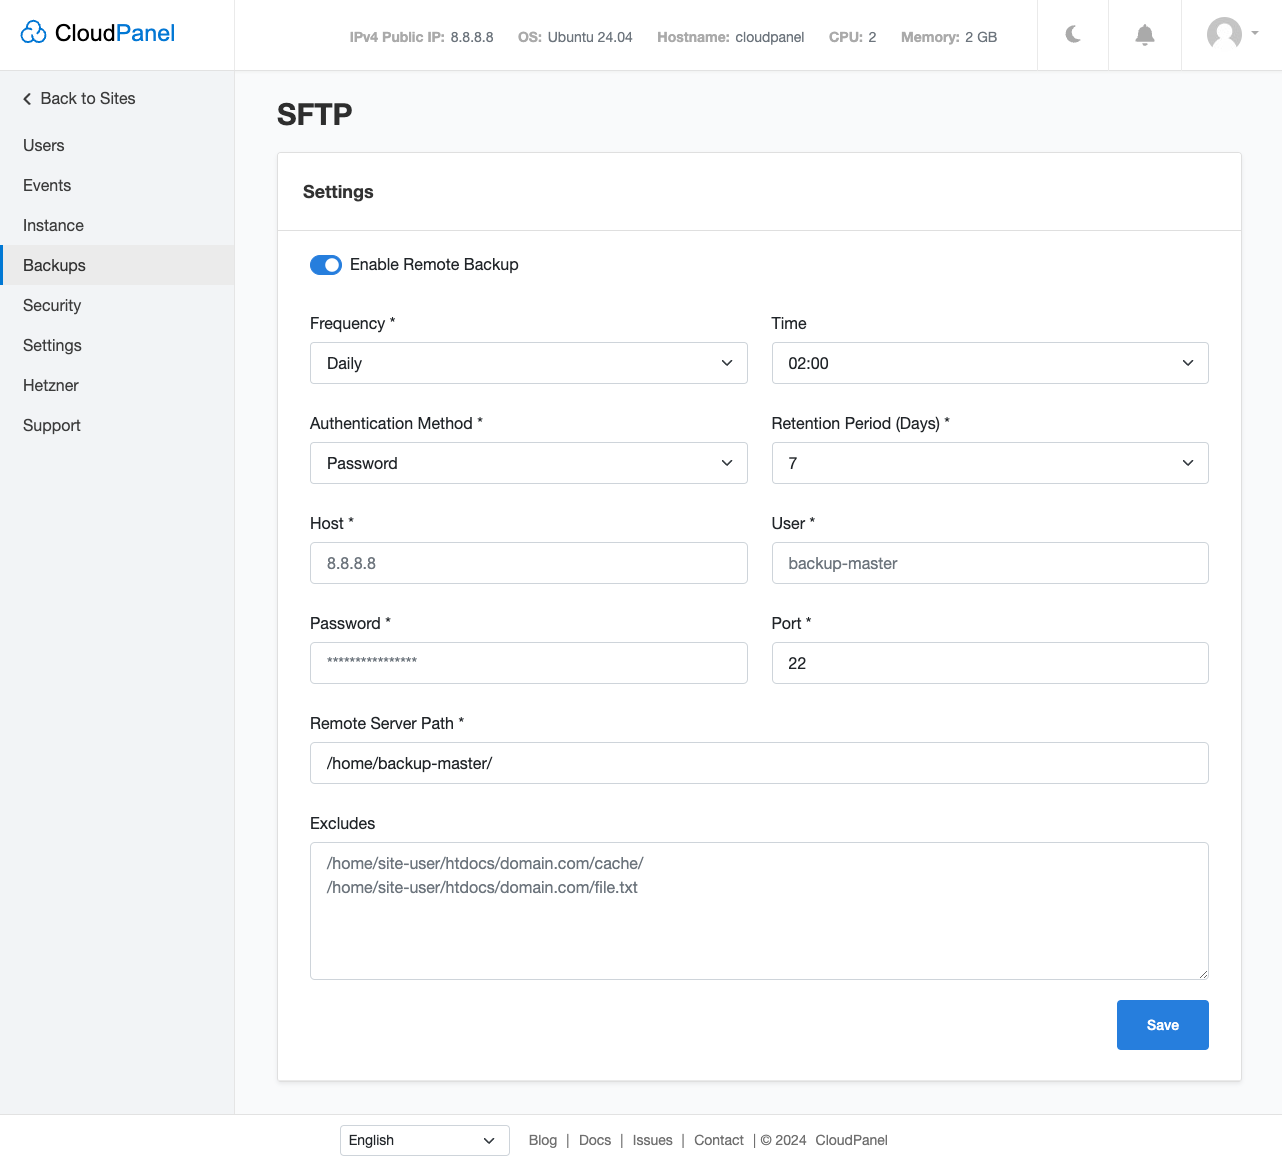Open Hetzner in the sidebar

pos(51,385)
